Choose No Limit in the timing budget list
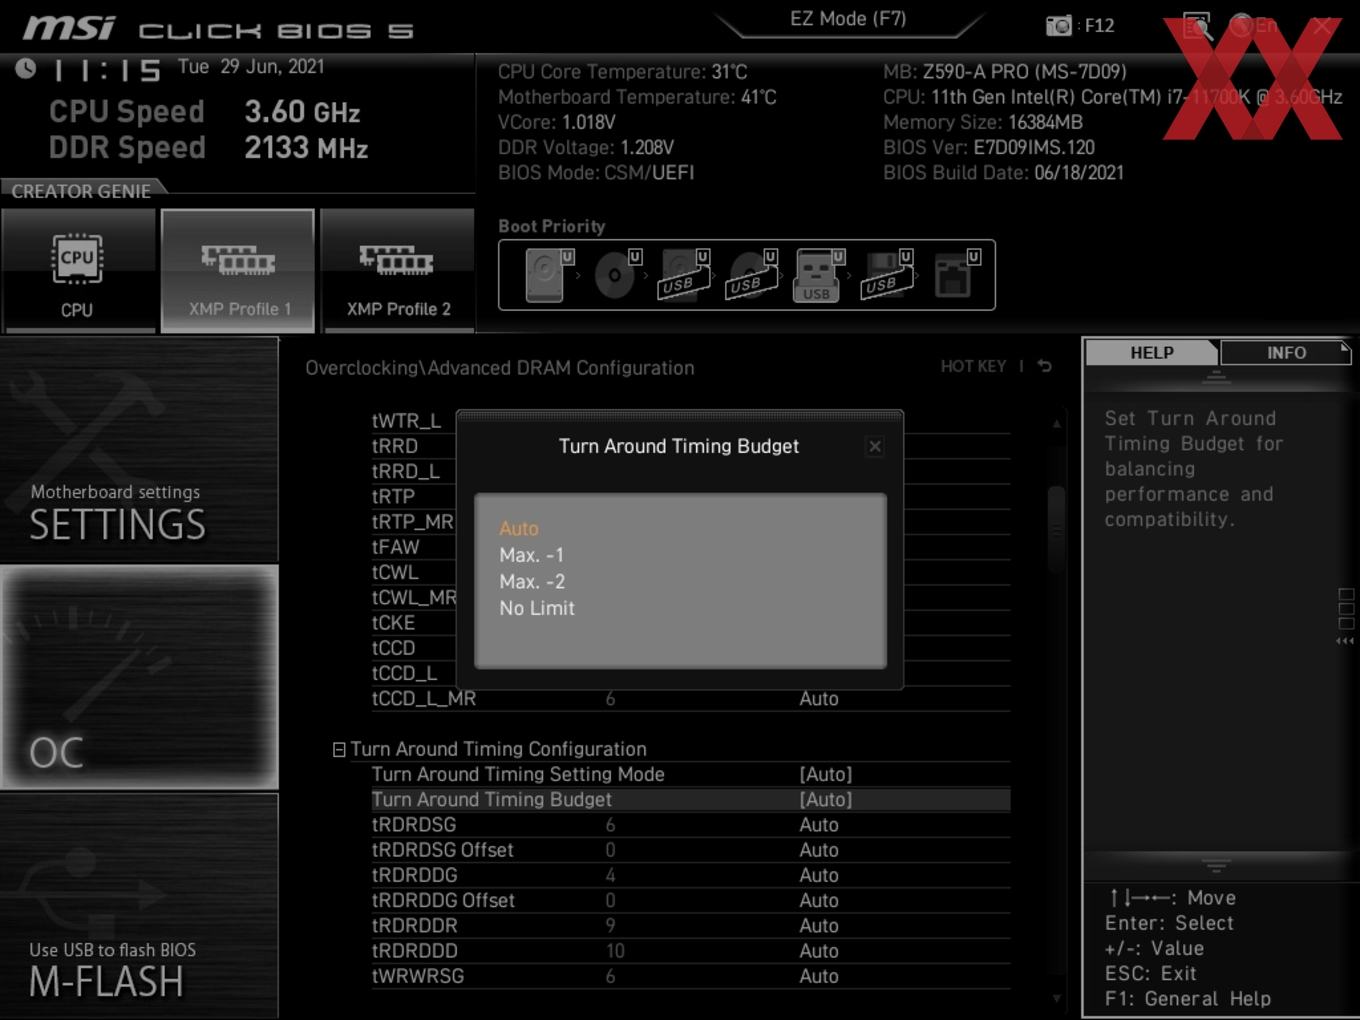The height and width of the screenshot is (1020, 1360). [537, 608]
